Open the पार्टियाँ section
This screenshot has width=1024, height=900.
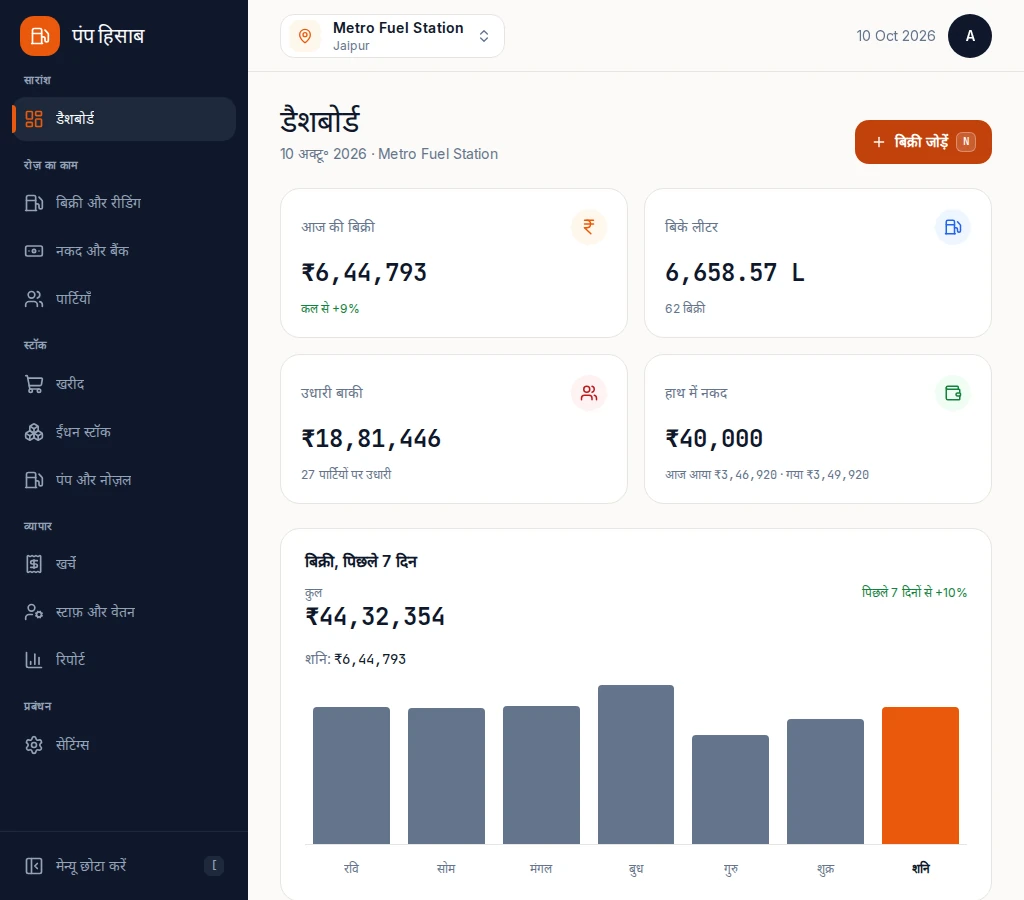(124, 299)
